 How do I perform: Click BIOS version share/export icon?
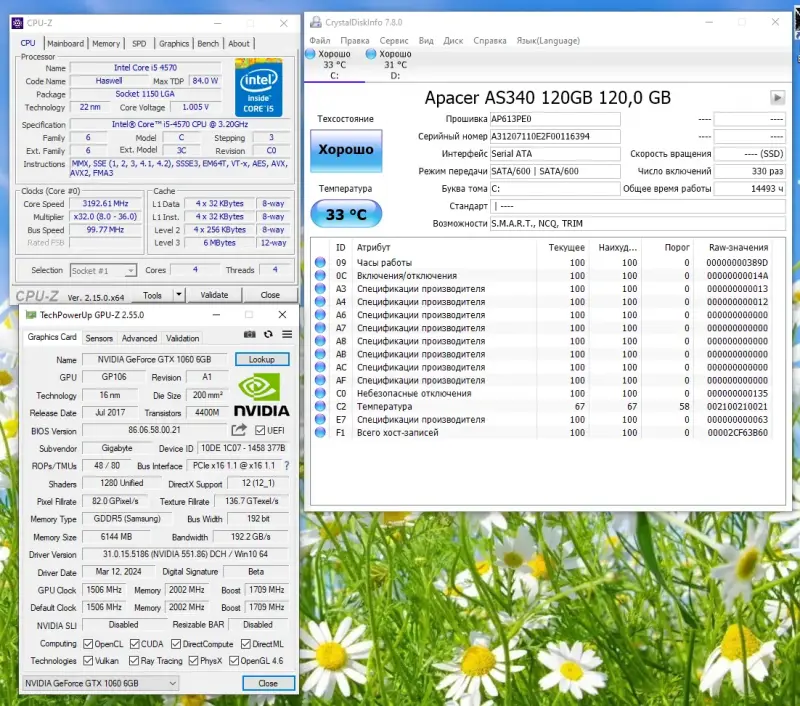click(x=239, y=430)
